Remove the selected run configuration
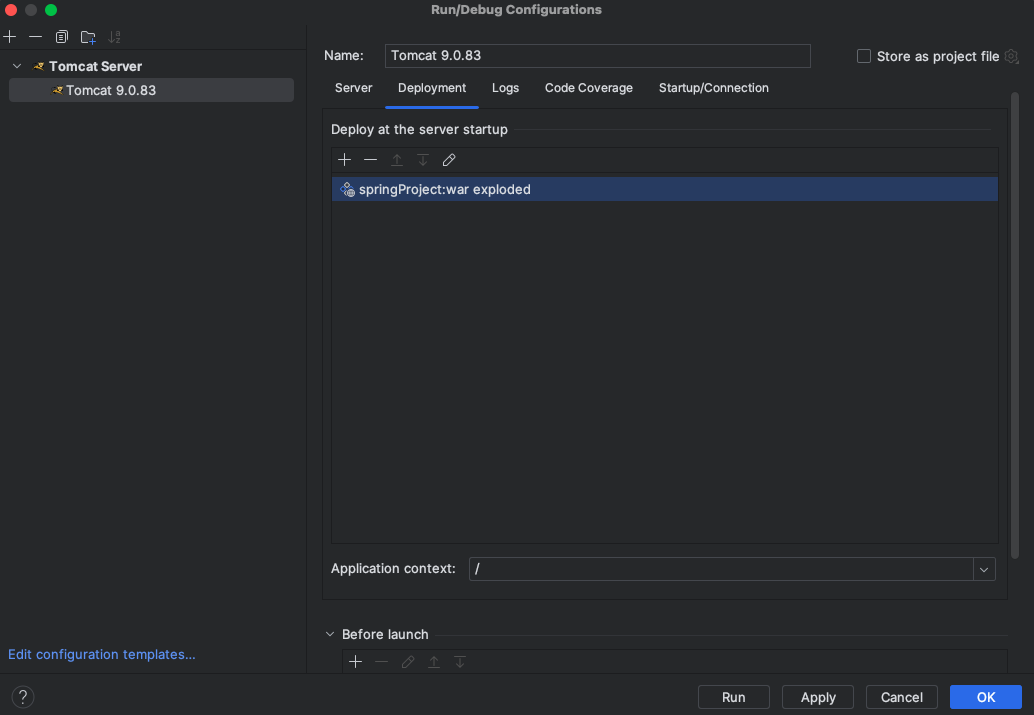 click(x=36, y=37)
